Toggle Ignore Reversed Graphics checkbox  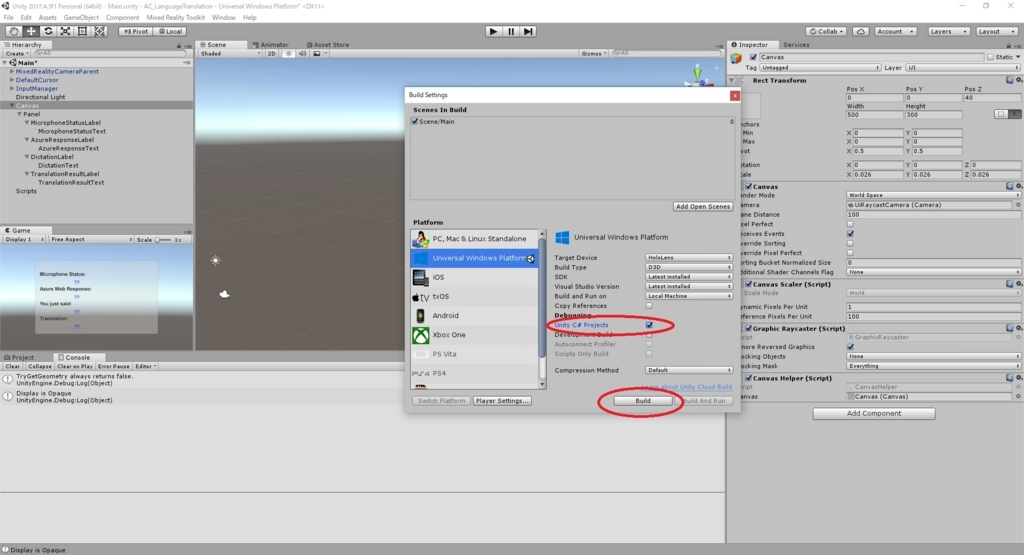click(x=850, y=347)
